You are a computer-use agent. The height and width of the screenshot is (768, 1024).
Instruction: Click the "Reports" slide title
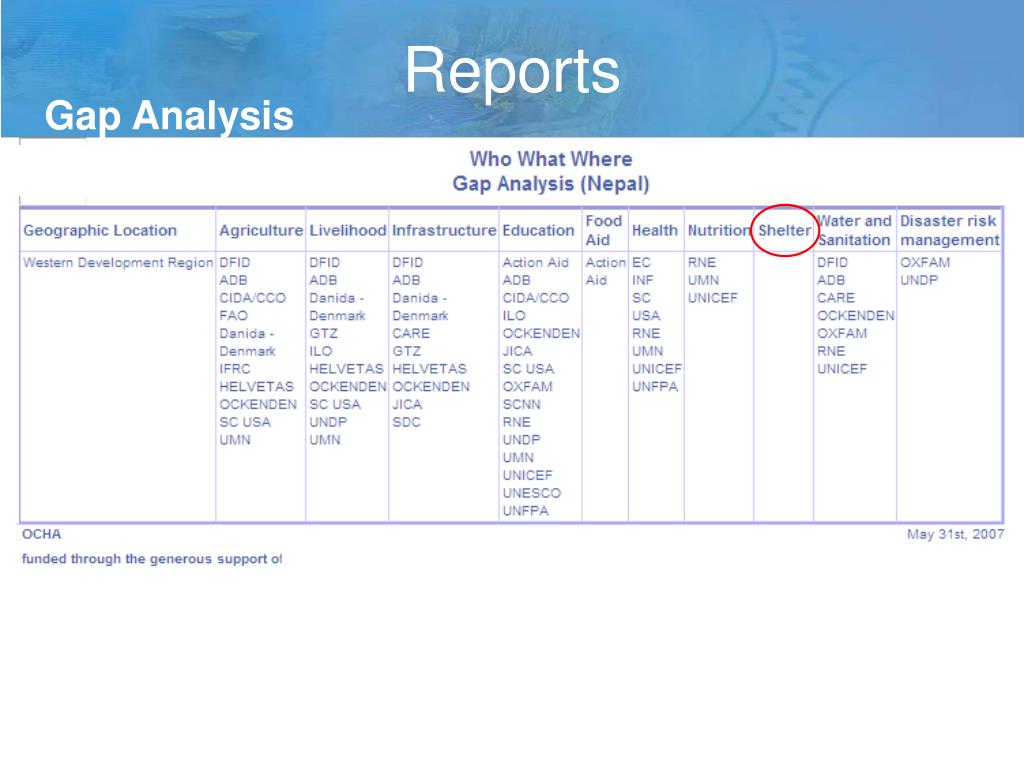[512, 71]
